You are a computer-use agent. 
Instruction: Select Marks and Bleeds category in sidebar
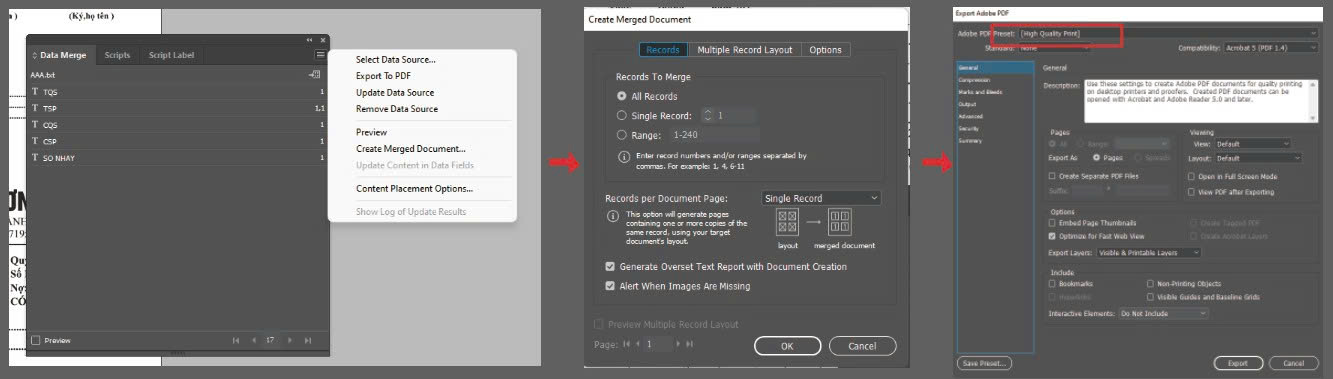pos(980,91)
